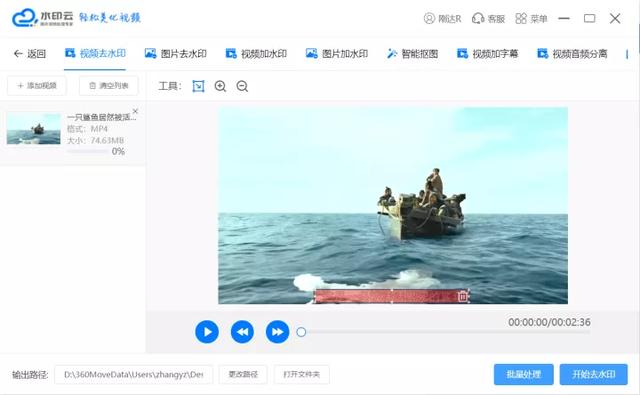The height and width of the screenshot is (395, 640).
Task: Click the playback progress slider handle
Action: click(301, 332)
